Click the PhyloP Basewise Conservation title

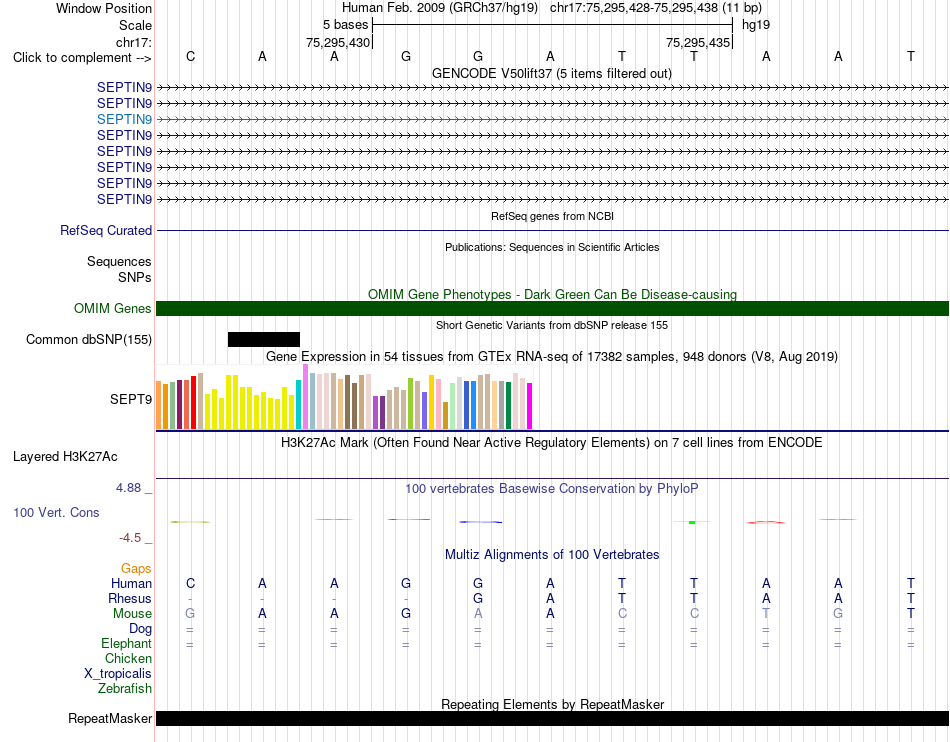click(x=552, y=488)
